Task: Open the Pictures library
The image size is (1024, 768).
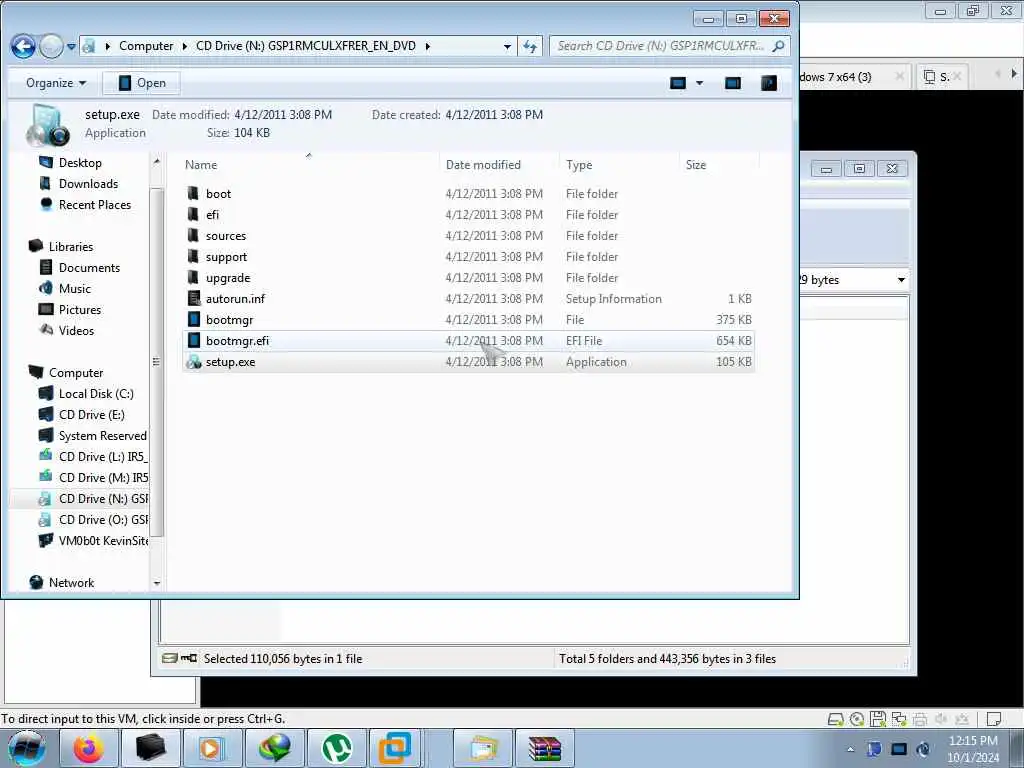Action: tap(80, 310)
